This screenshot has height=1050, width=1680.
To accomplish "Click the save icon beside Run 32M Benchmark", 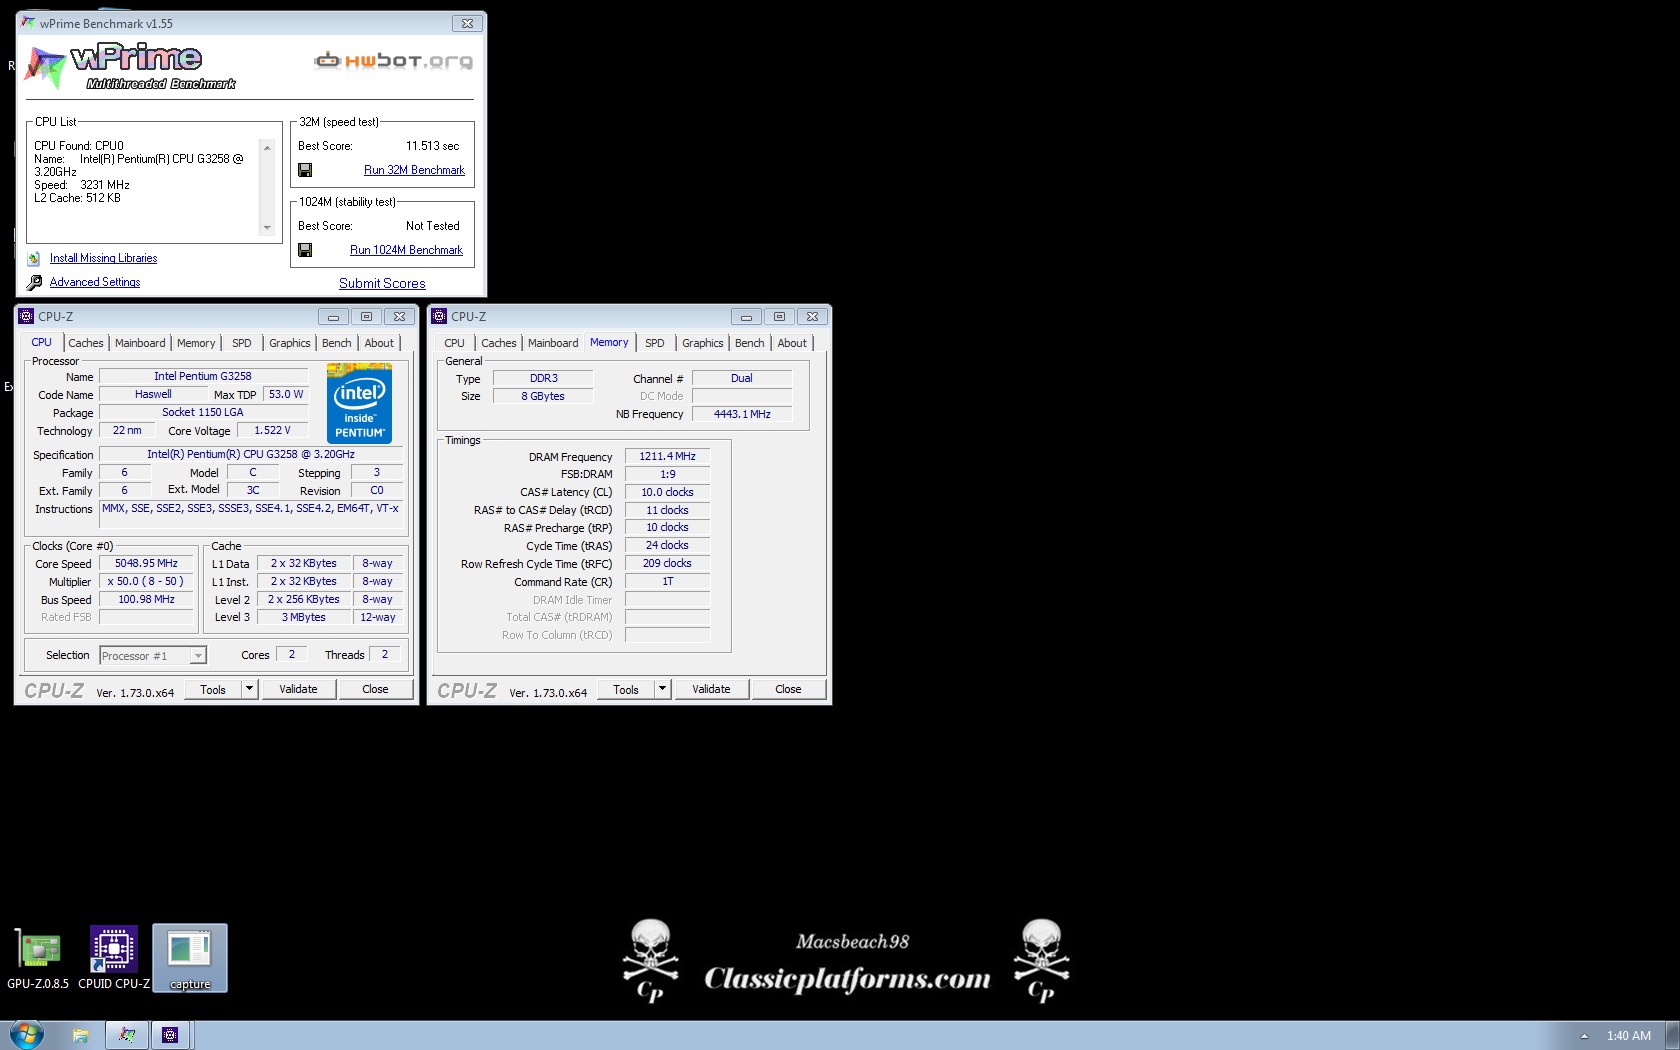I will click(x=305, y=170).
